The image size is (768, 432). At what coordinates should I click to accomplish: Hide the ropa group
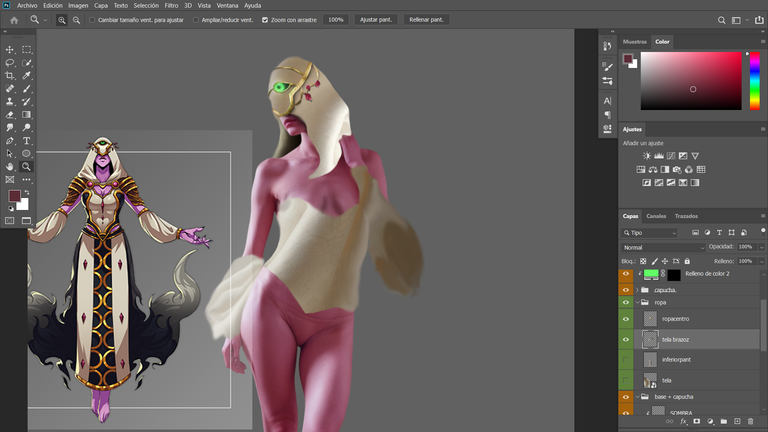click(625, 302)
